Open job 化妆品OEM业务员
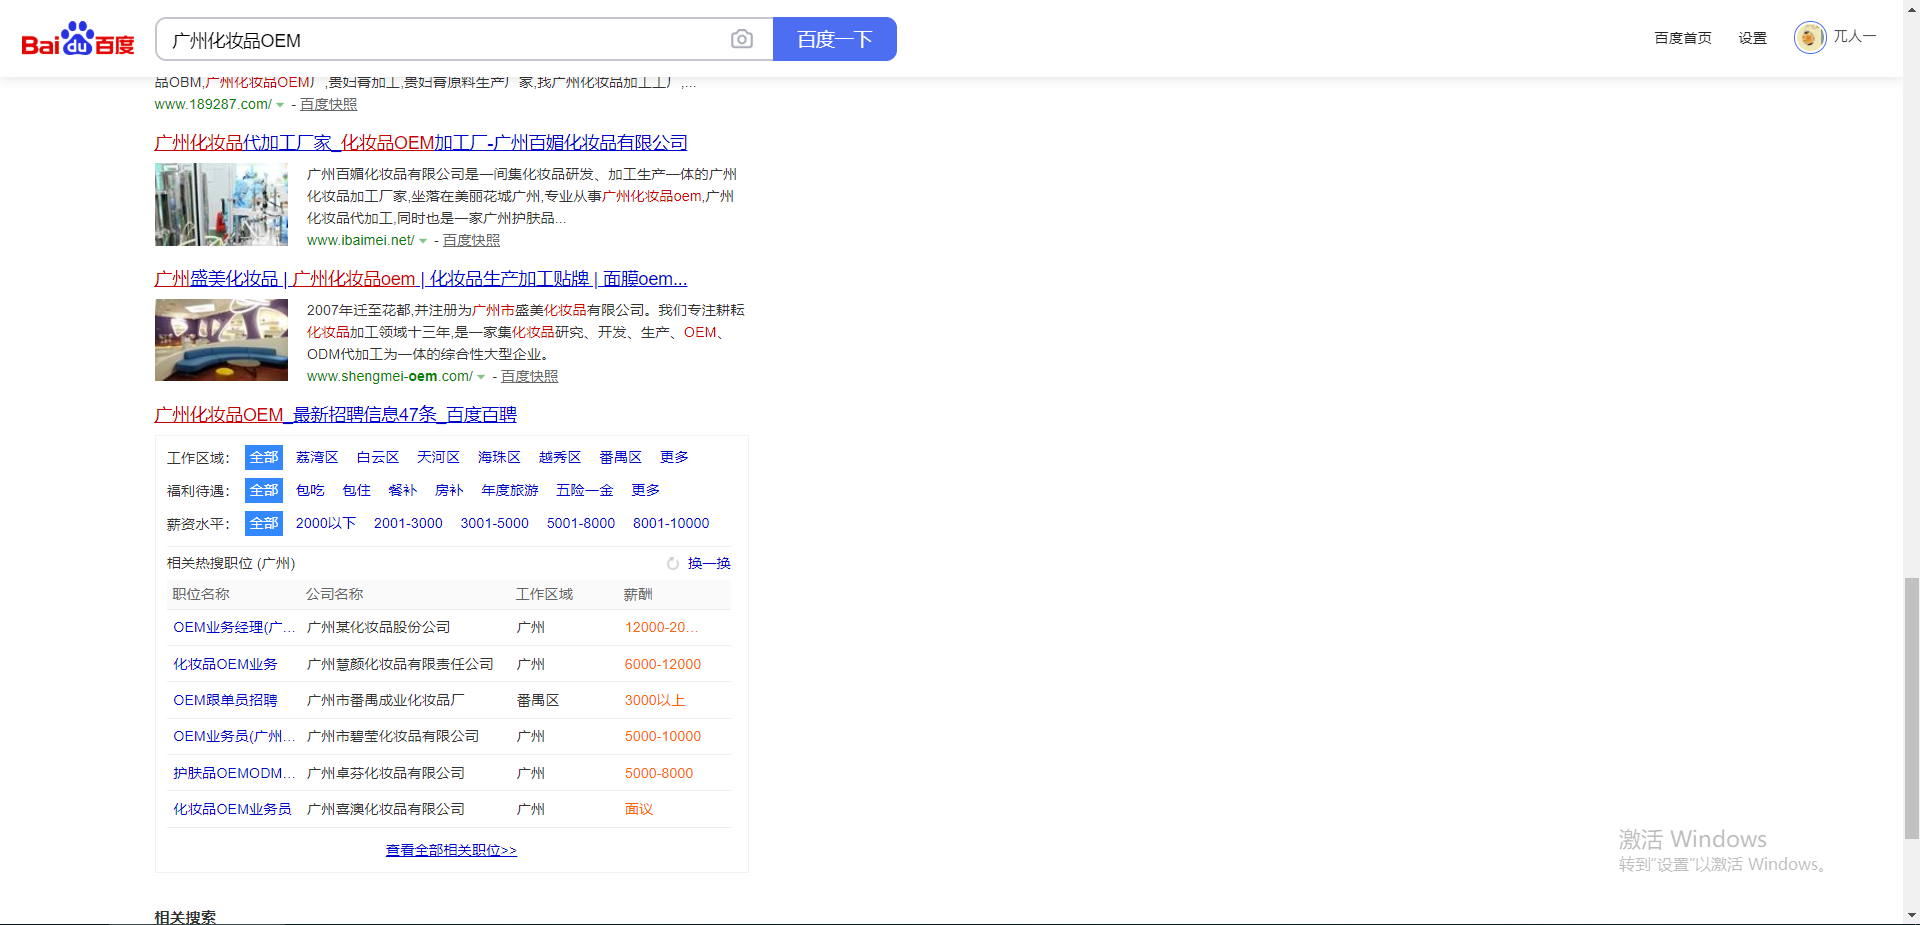Viewport: 1920px width, 925px height. 232,809
